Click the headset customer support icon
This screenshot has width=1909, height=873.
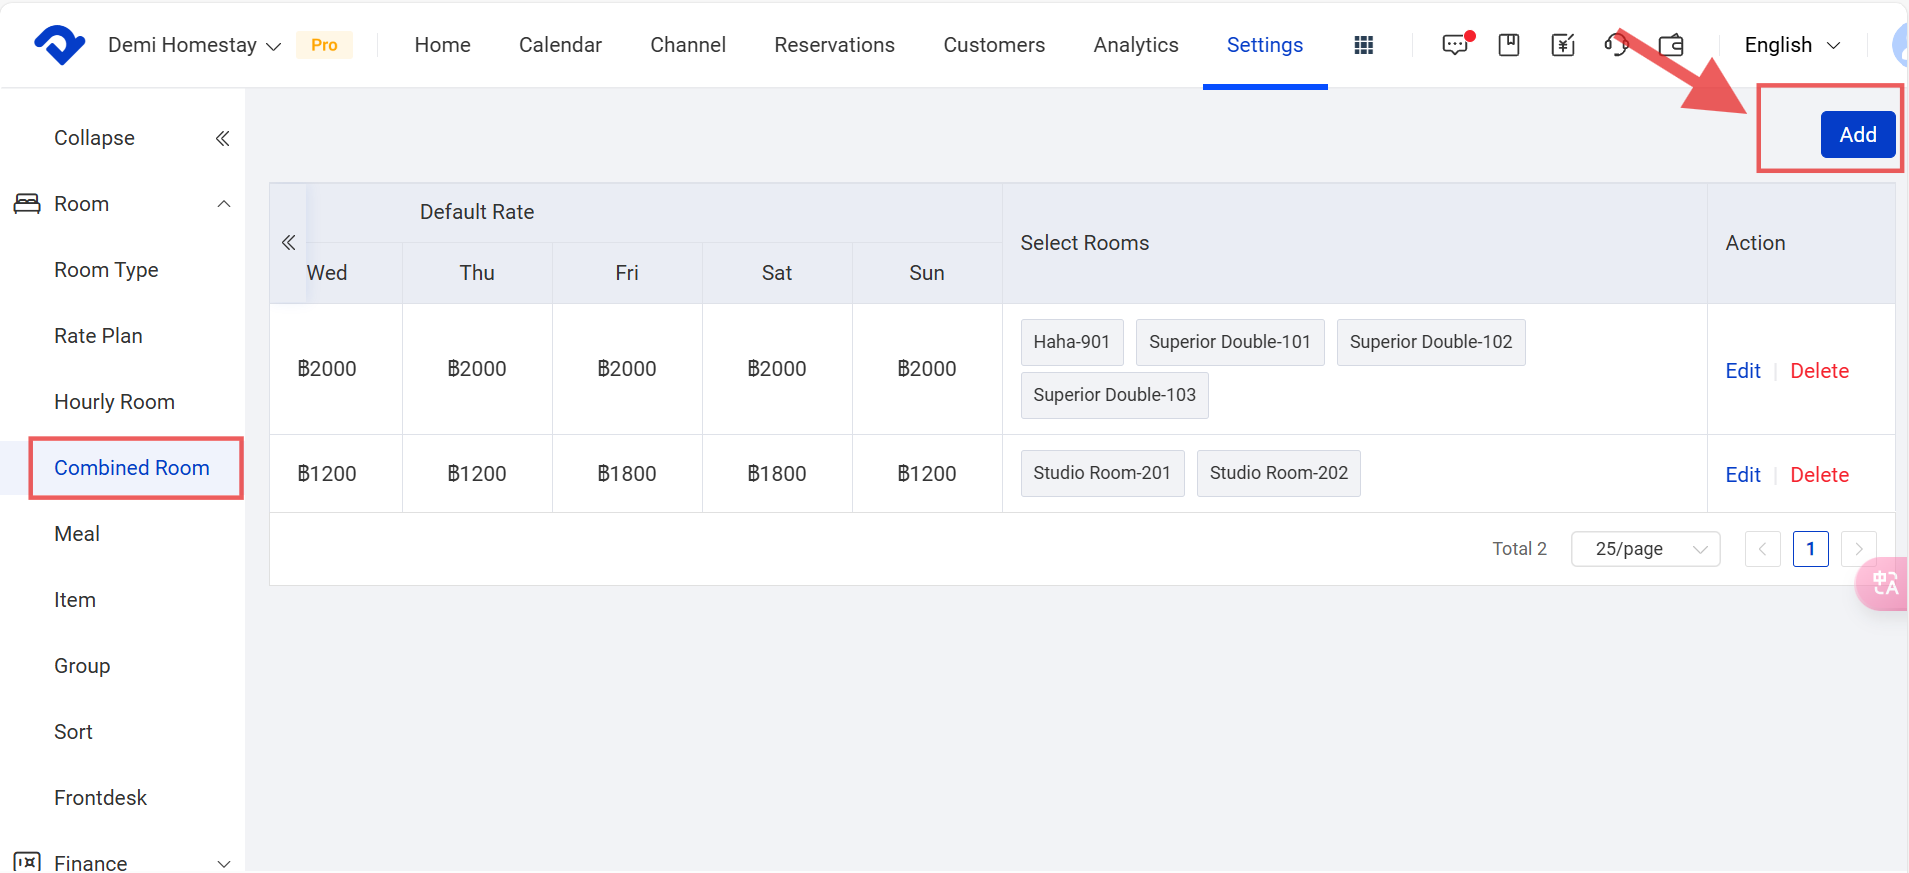pyautogui.click(x=1616, y=45)
